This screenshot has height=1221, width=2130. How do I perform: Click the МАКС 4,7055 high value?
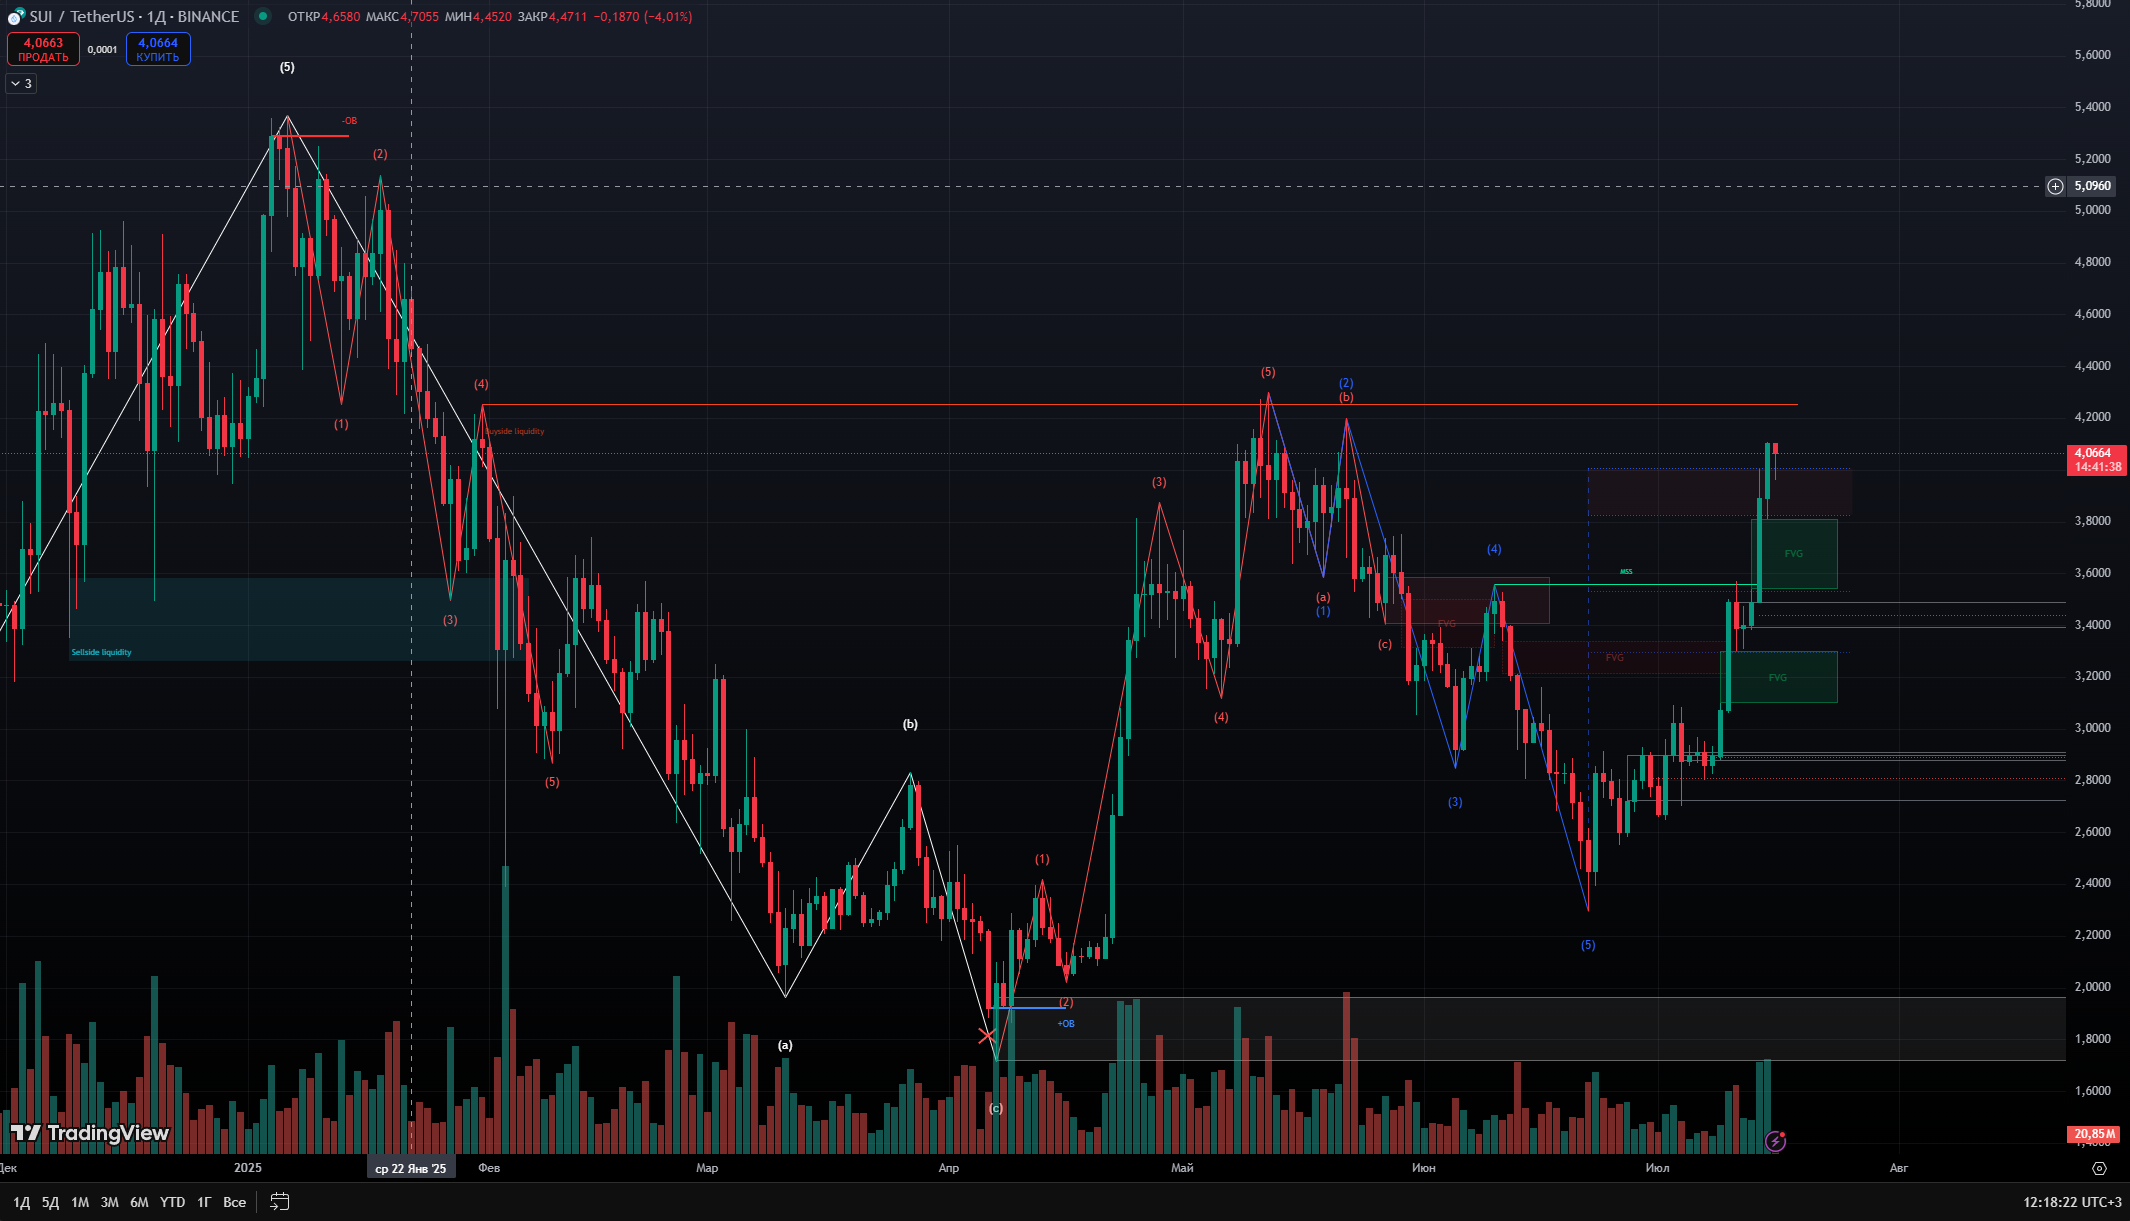click(x=402, y=17)
